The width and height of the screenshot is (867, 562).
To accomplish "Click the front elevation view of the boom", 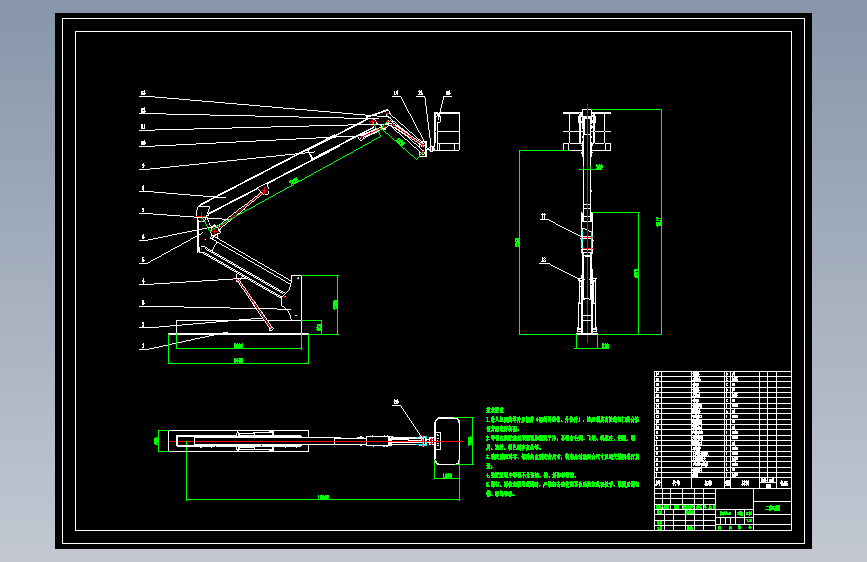I will click(587, 221).
